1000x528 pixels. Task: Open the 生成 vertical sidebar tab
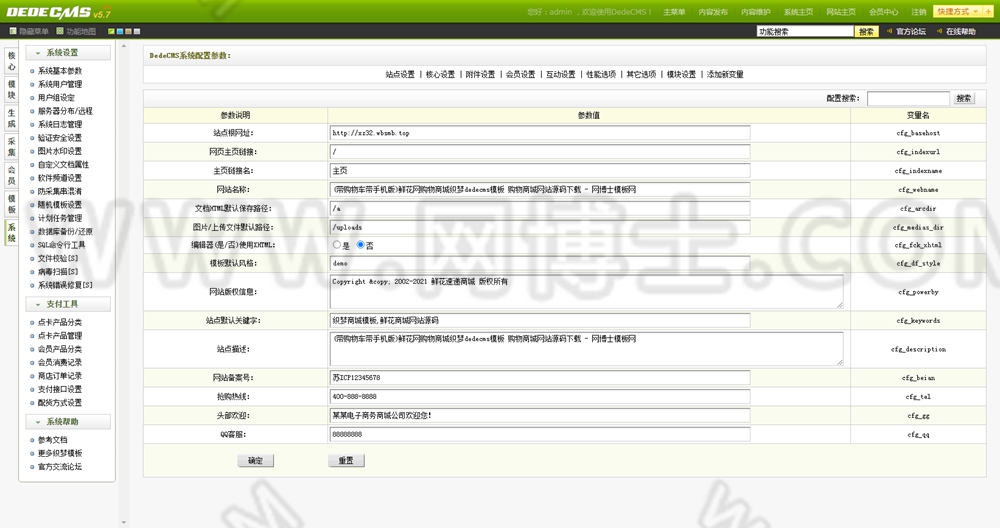11,119
